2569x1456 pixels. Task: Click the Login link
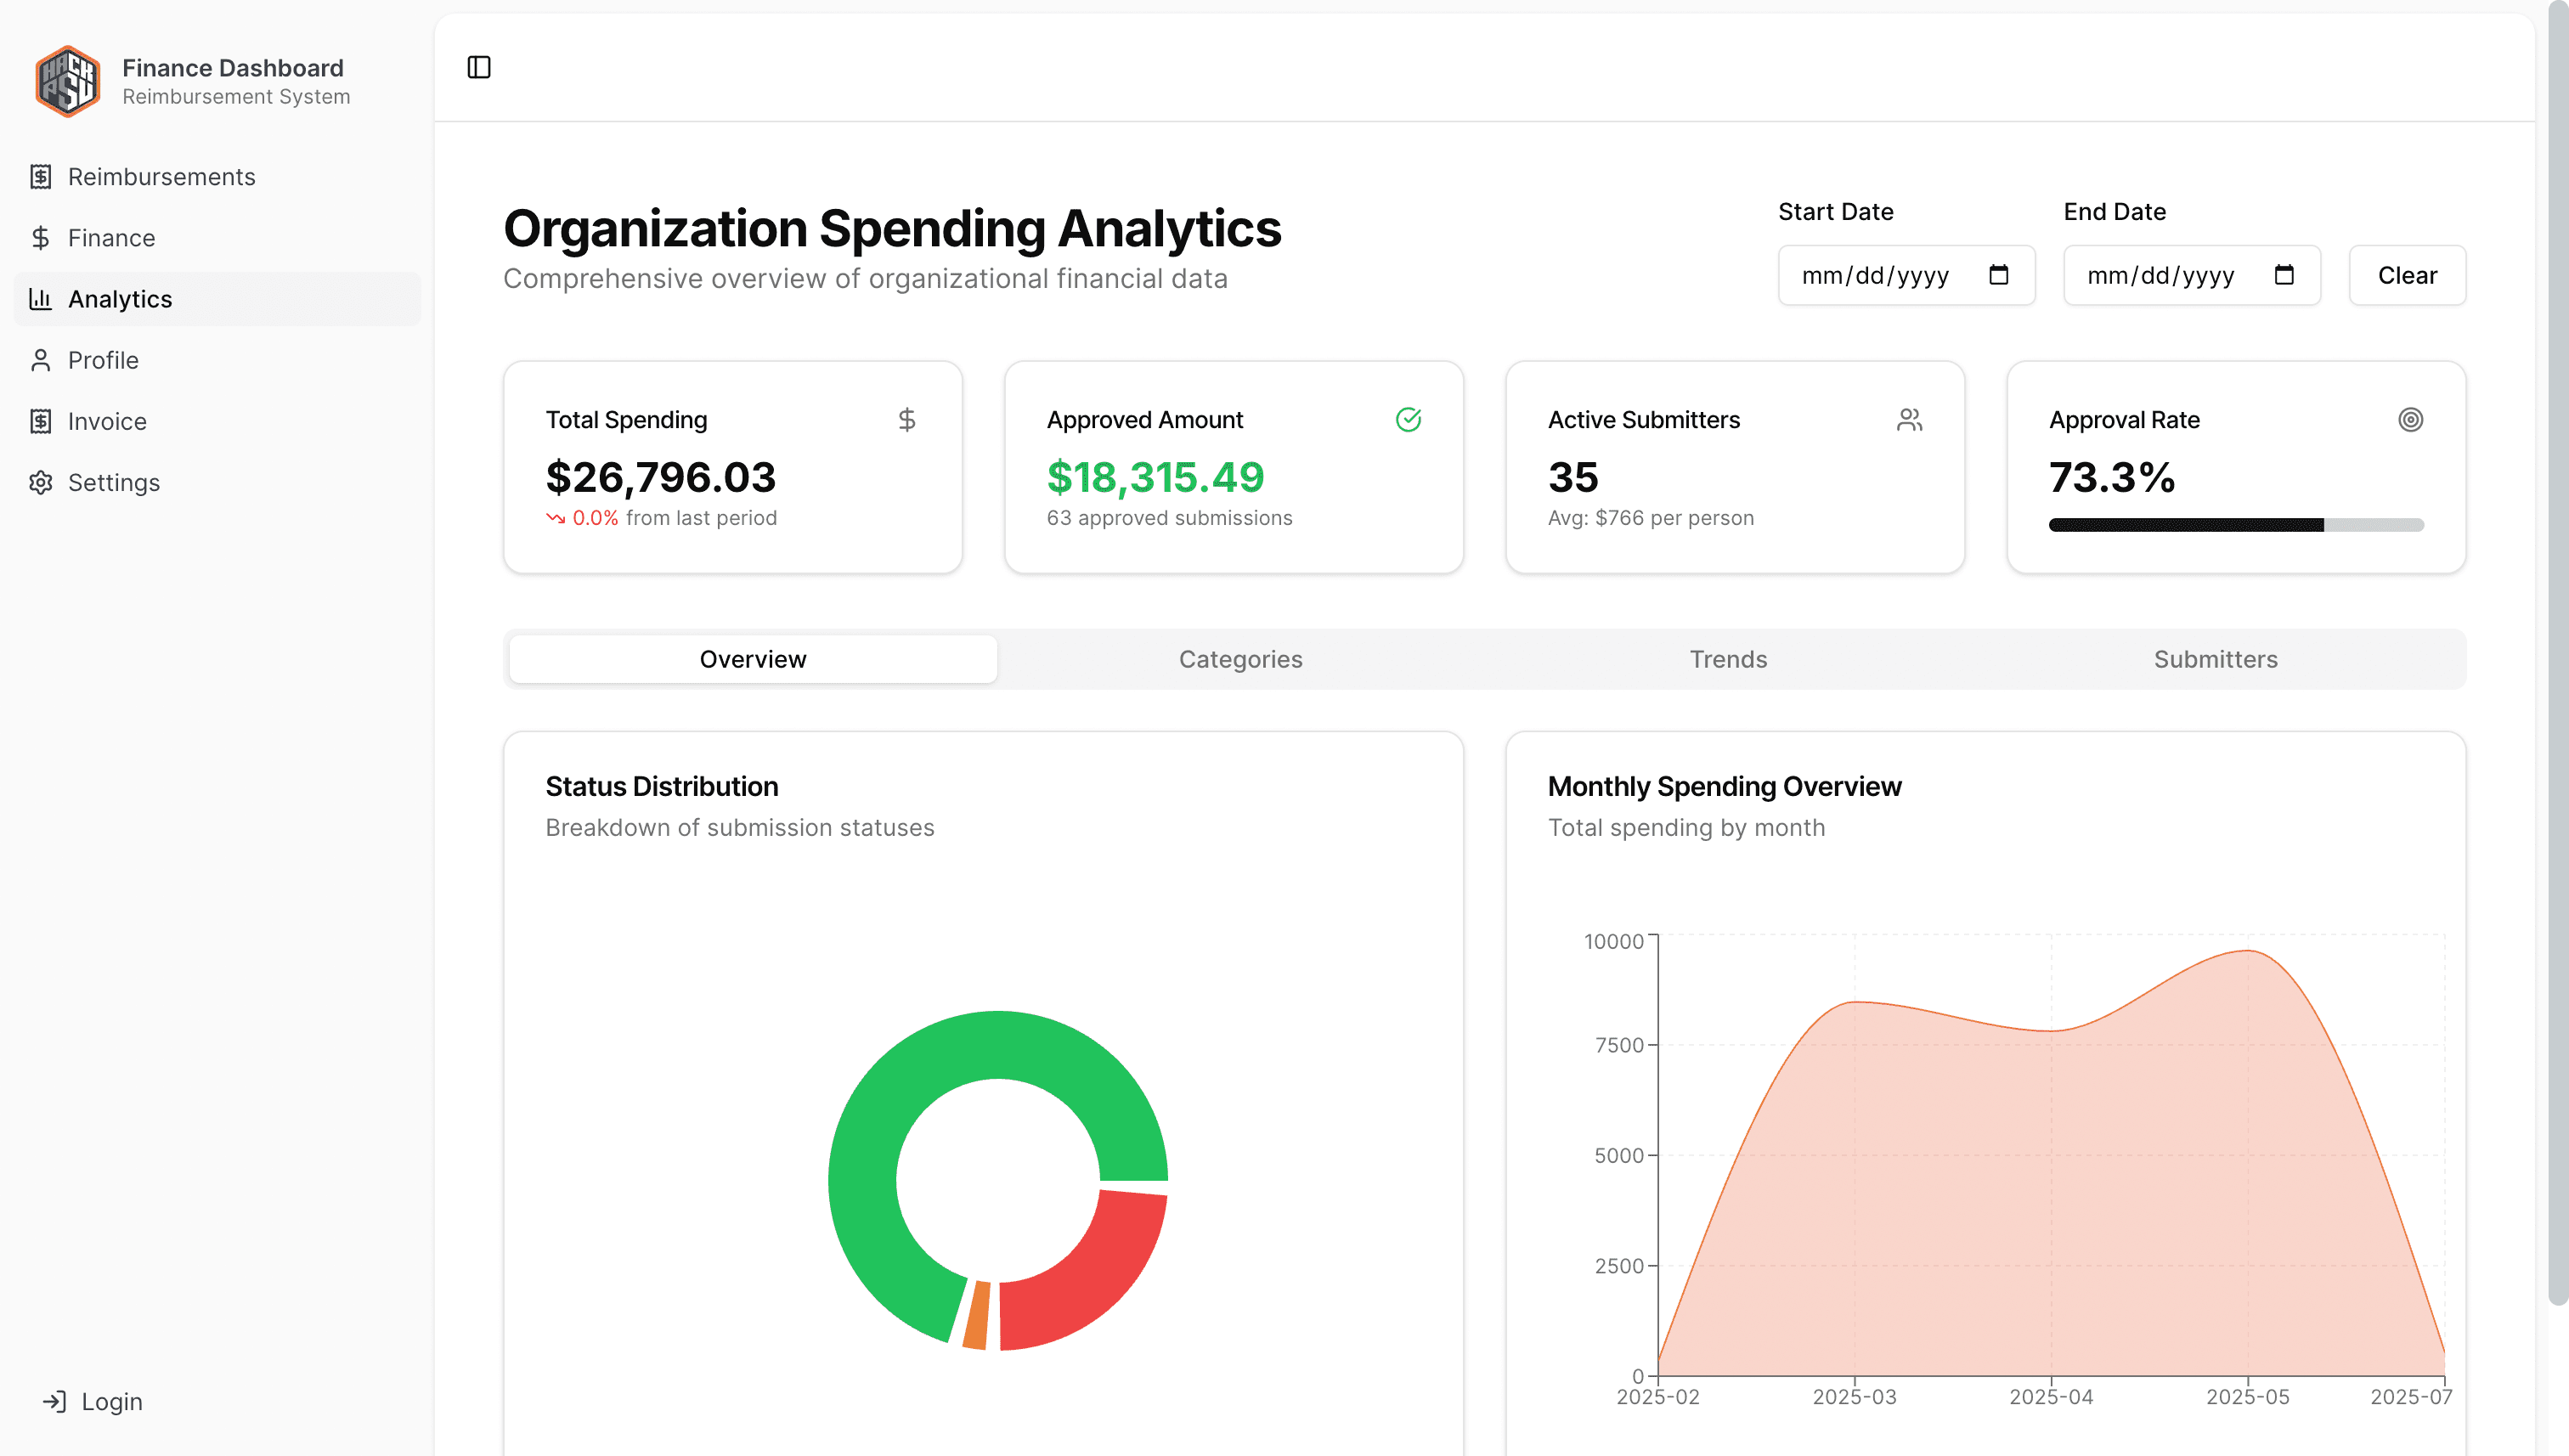click(110, 1401)
